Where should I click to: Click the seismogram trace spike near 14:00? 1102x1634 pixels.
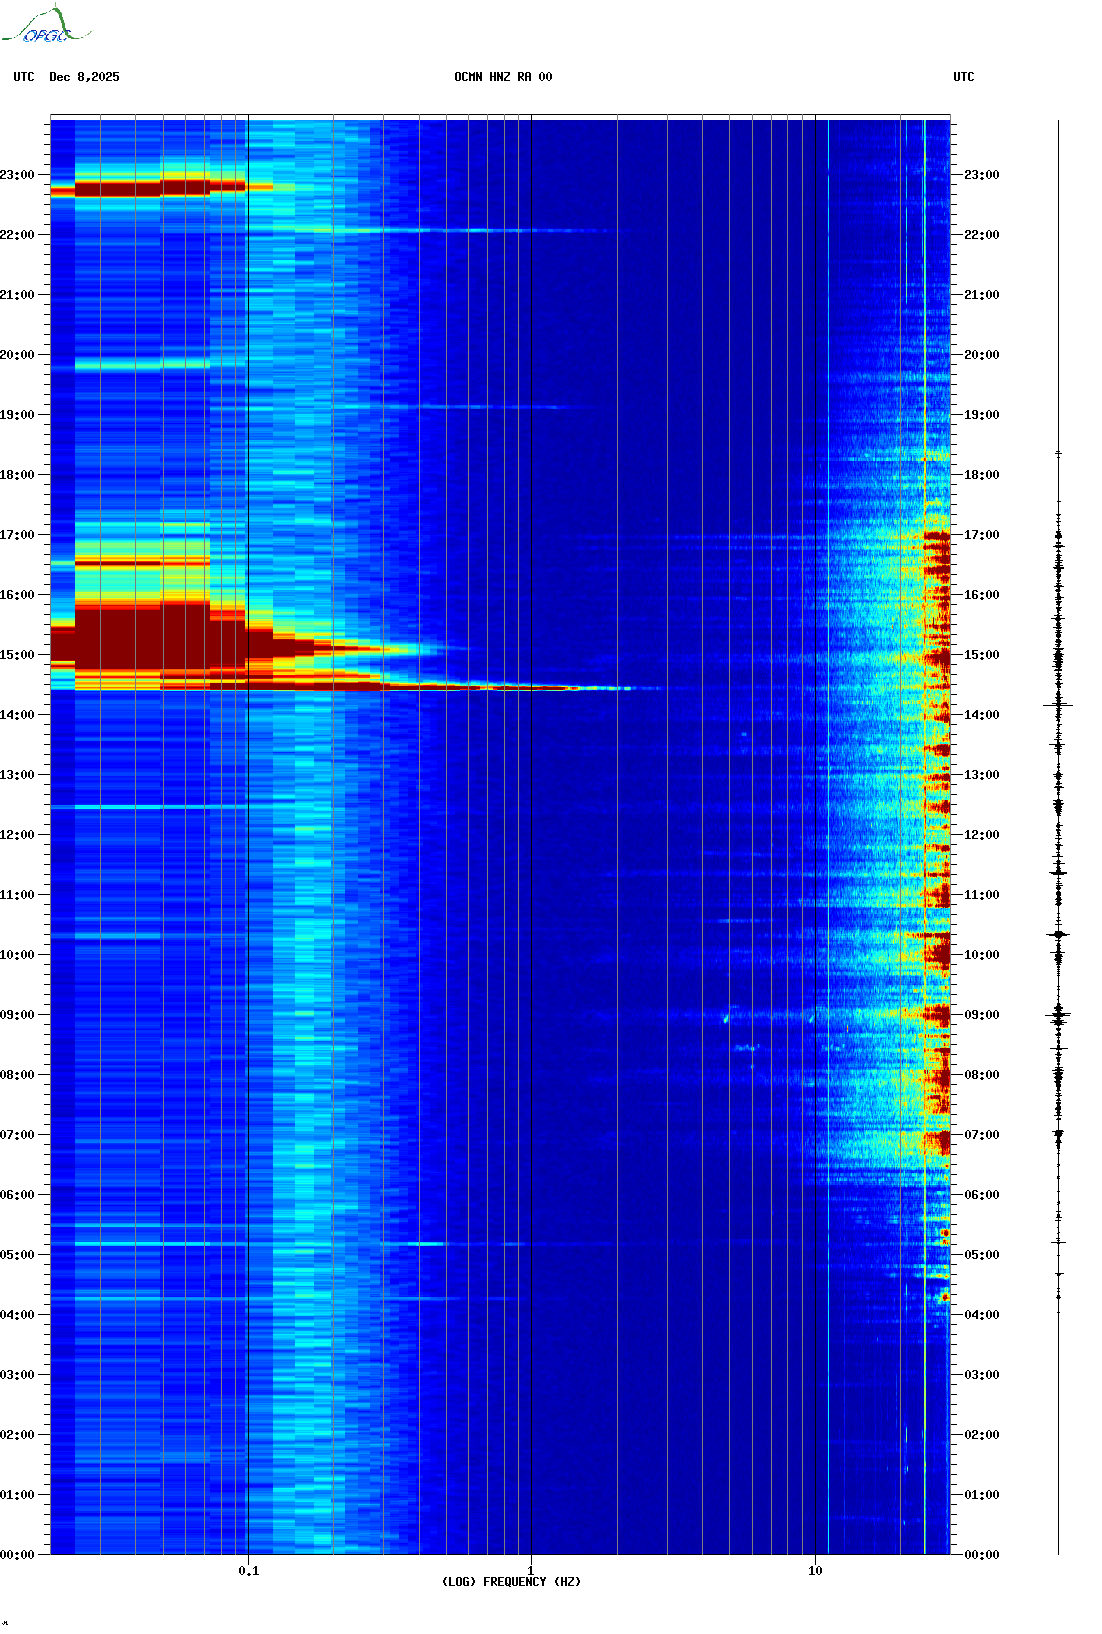point(1058,705)
